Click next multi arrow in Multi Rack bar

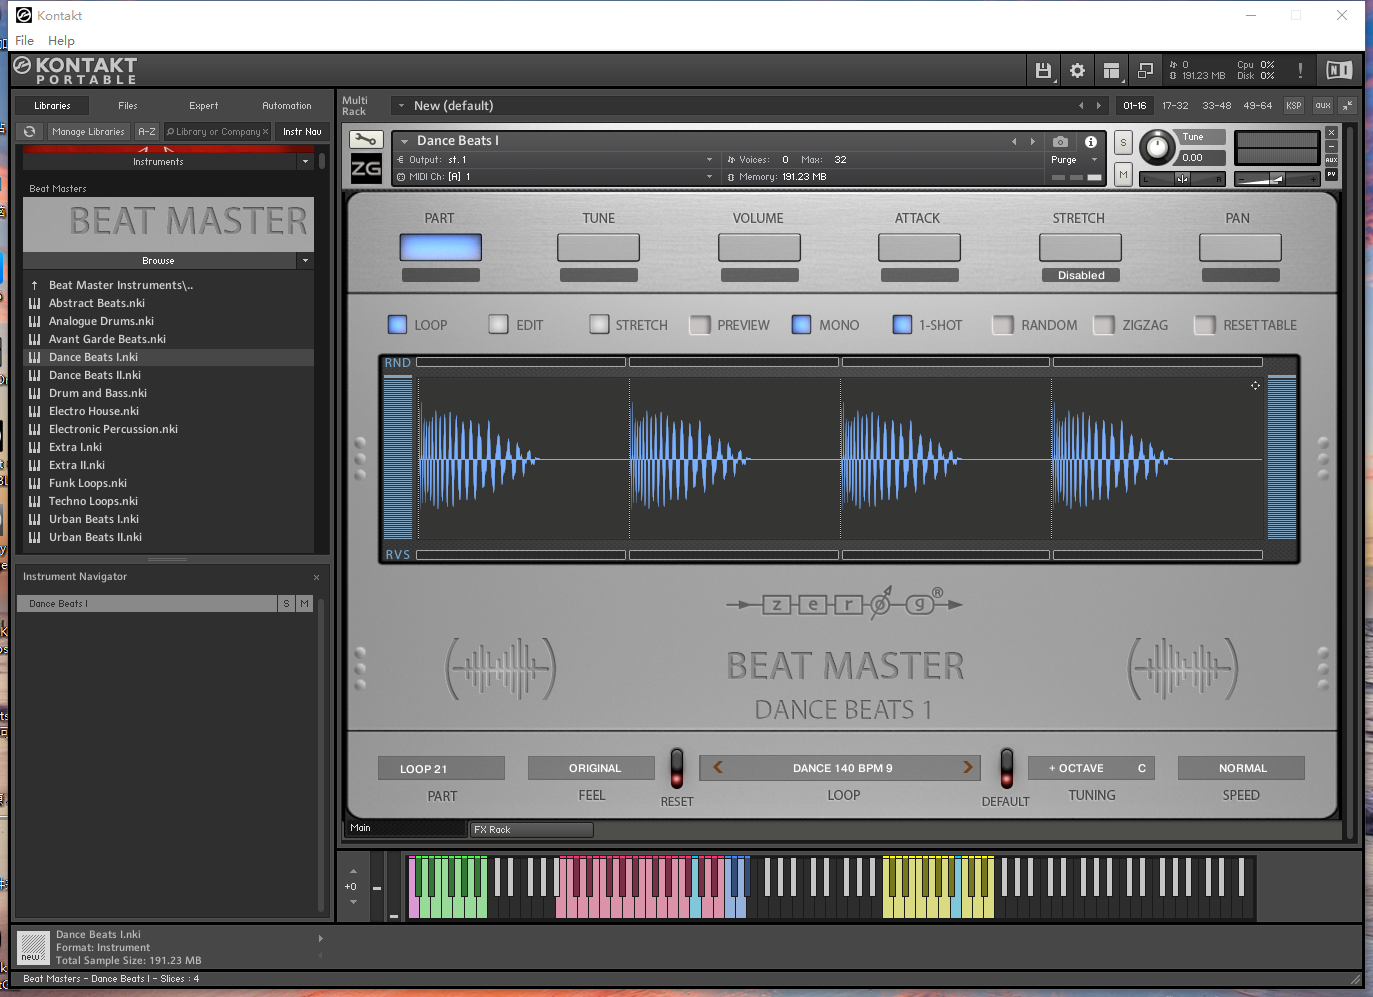(1099, 105)
